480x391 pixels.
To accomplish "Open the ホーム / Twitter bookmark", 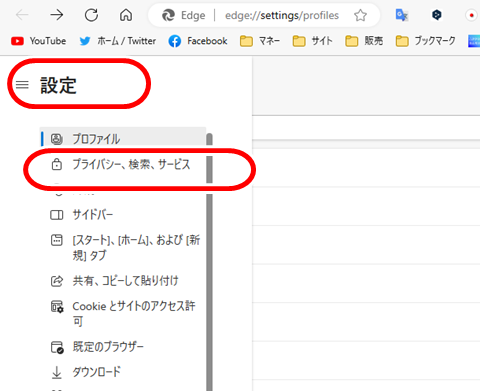I will [118, 41].
